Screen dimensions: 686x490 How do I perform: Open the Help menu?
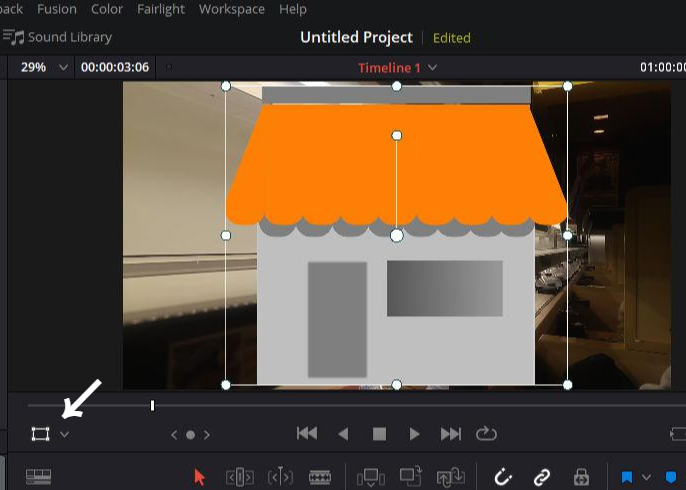pos(293,9)
